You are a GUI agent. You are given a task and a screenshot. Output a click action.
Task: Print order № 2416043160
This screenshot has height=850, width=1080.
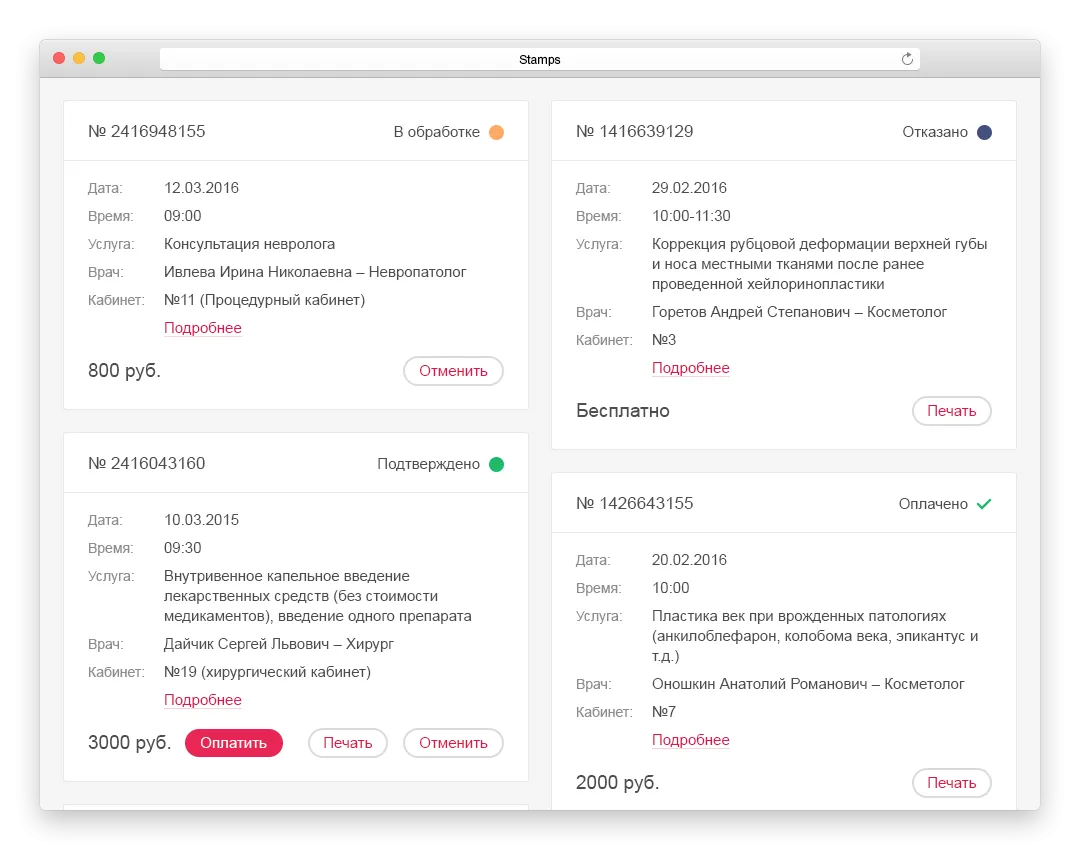tap(347, 743)
